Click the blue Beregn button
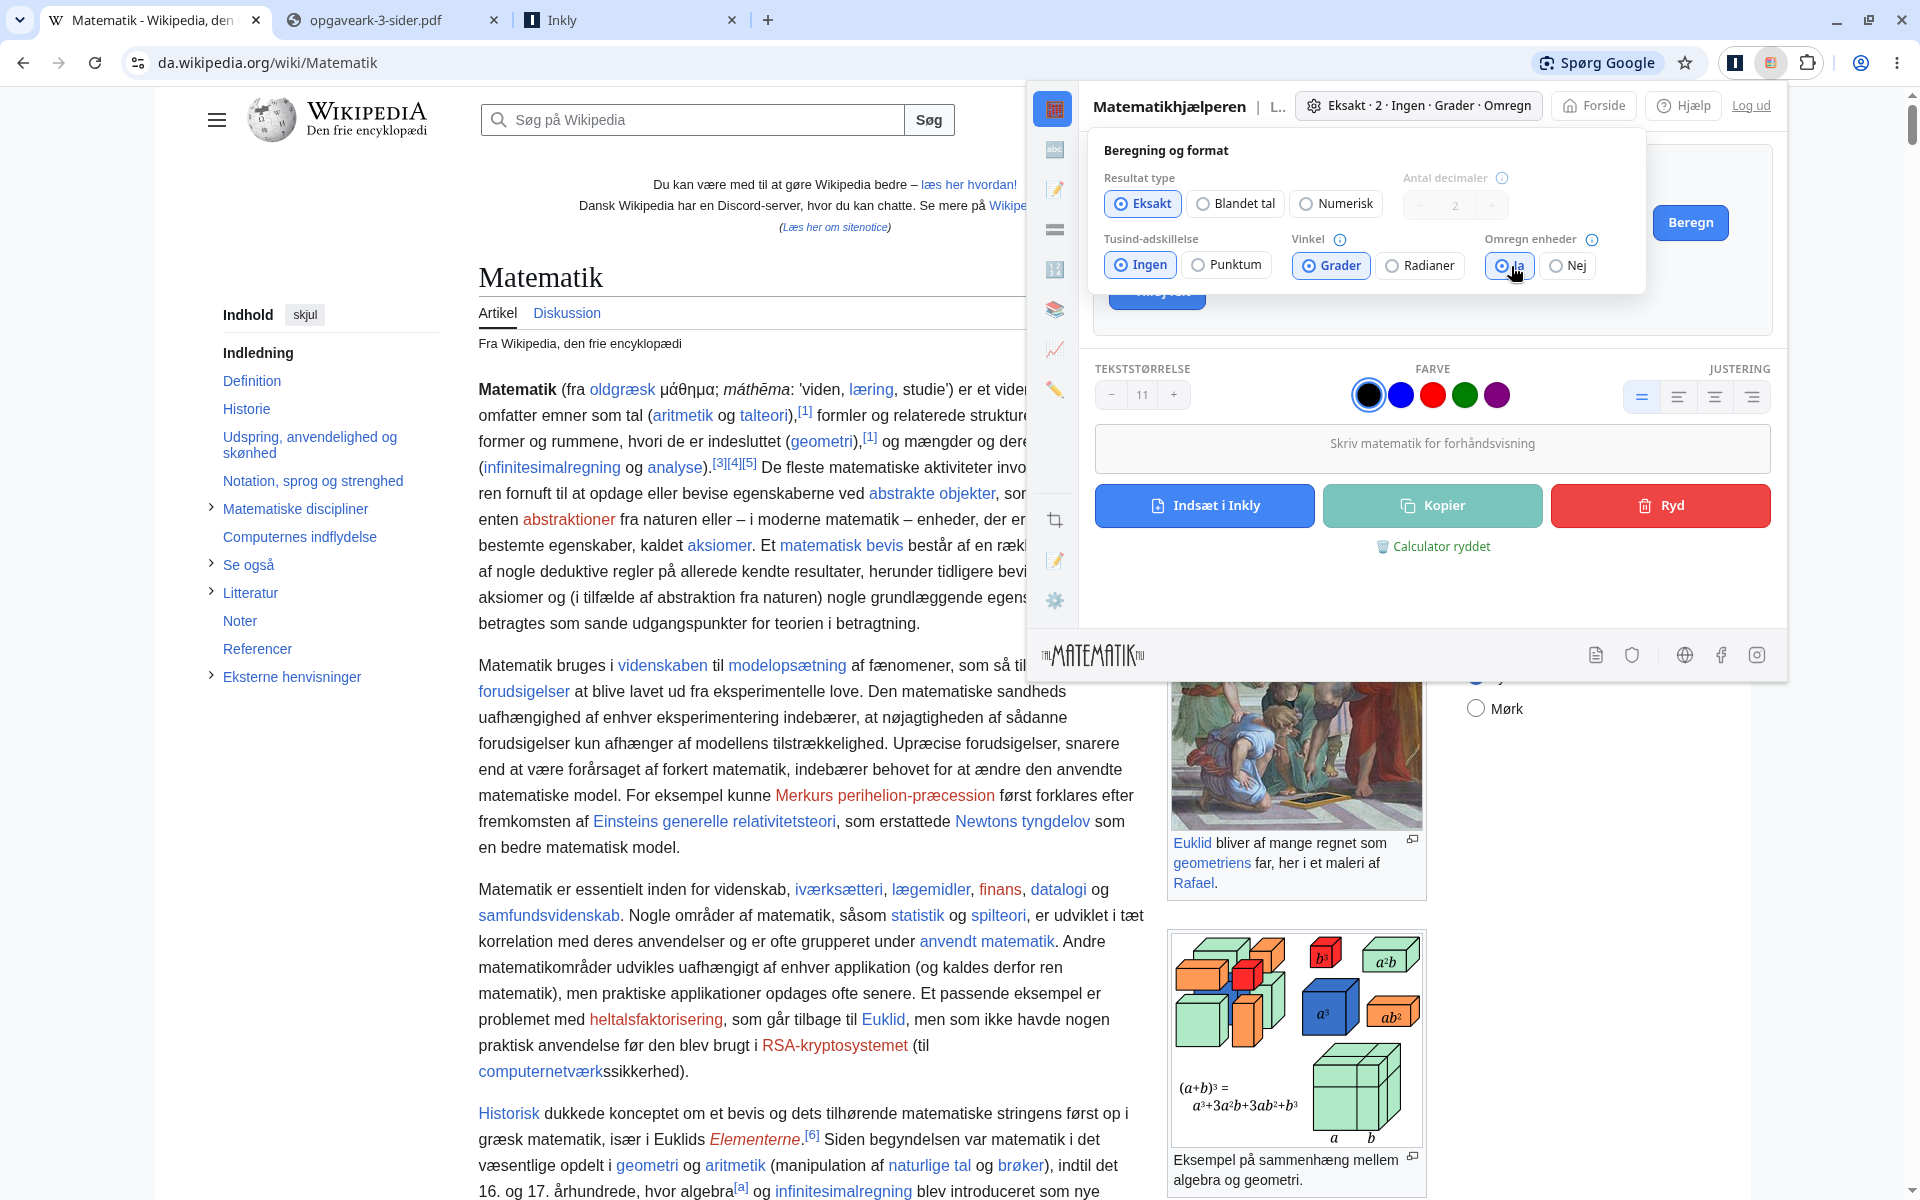The image size is (1920, 1200). pyautogui.click(x=1690, y=223)
